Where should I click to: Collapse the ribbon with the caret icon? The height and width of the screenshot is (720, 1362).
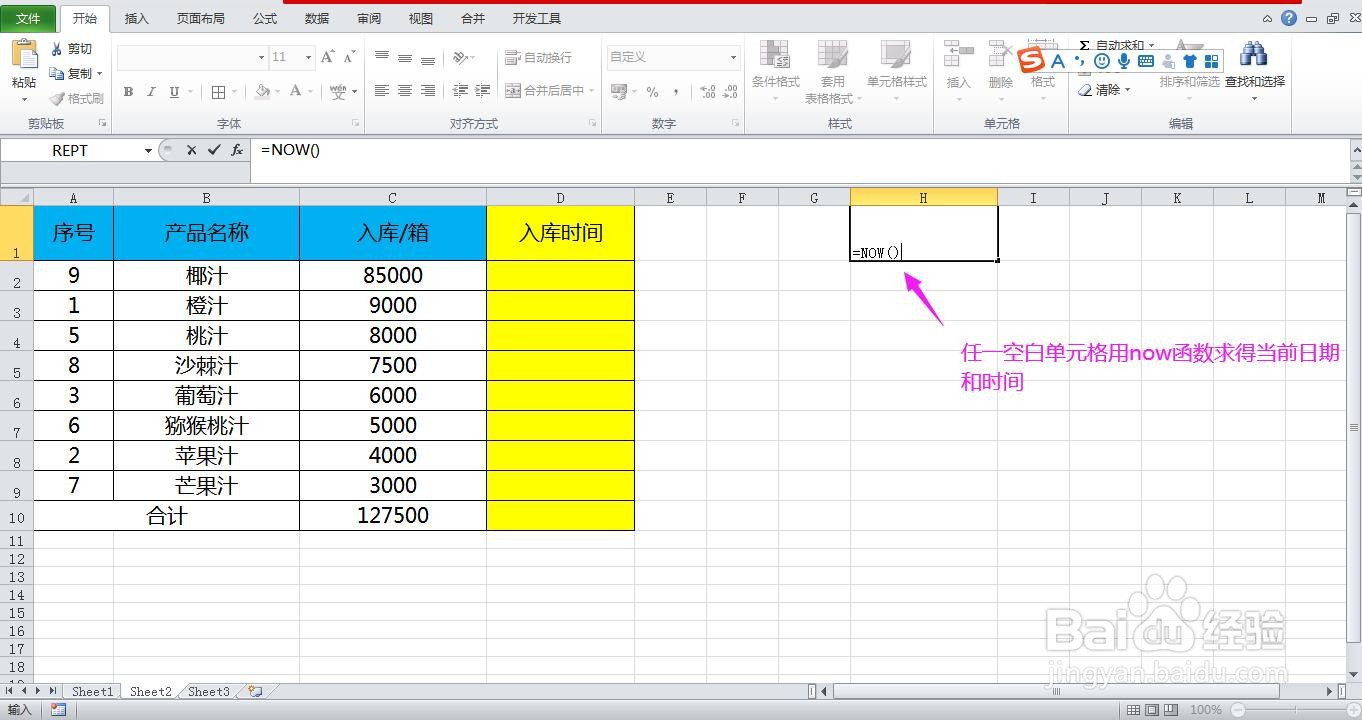tap(1268, 18)
